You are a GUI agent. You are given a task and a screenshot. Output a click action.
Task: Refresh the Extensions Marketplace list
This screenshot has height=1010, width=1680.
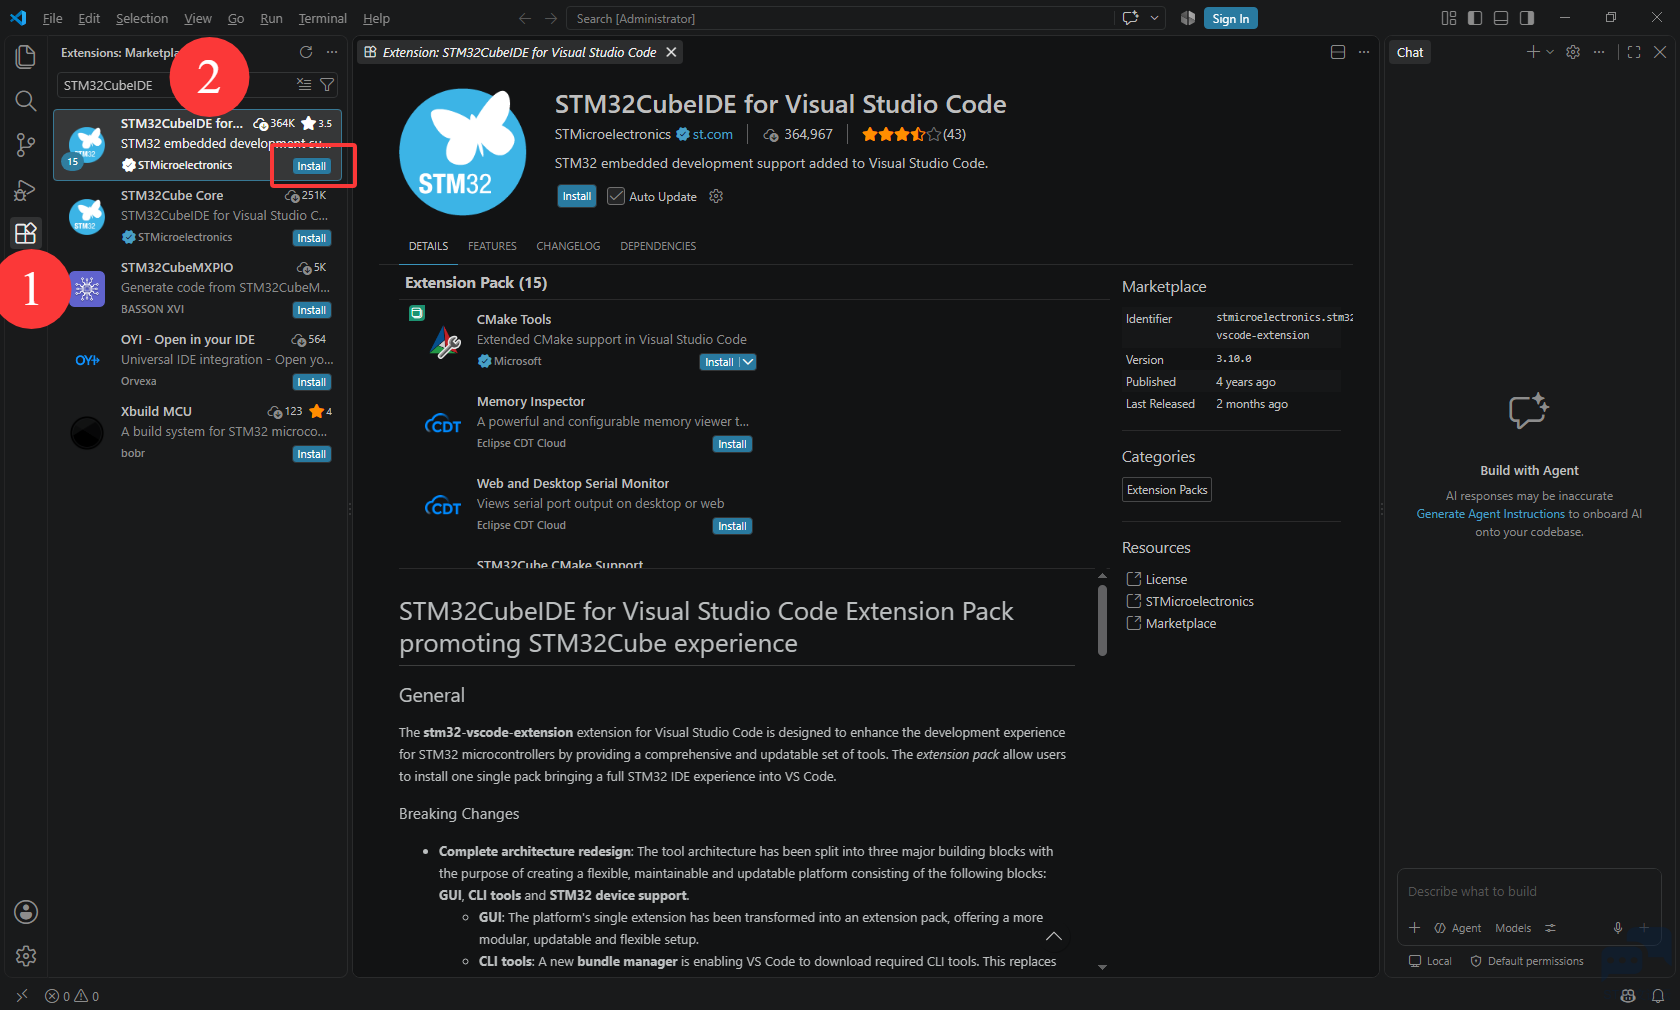point(306,52)
